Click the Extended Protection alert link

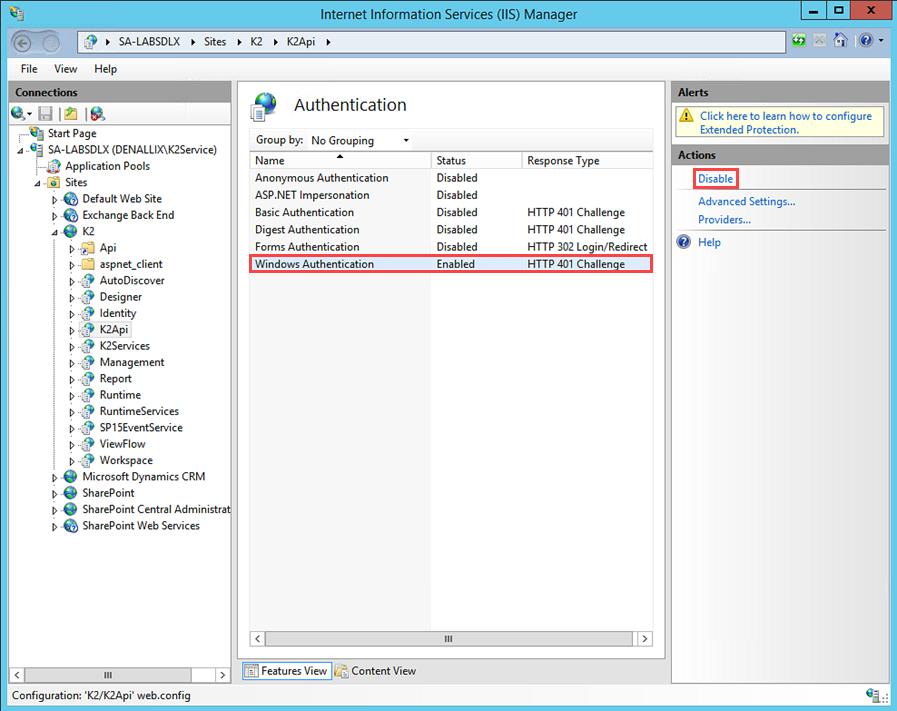click(785, 122)
